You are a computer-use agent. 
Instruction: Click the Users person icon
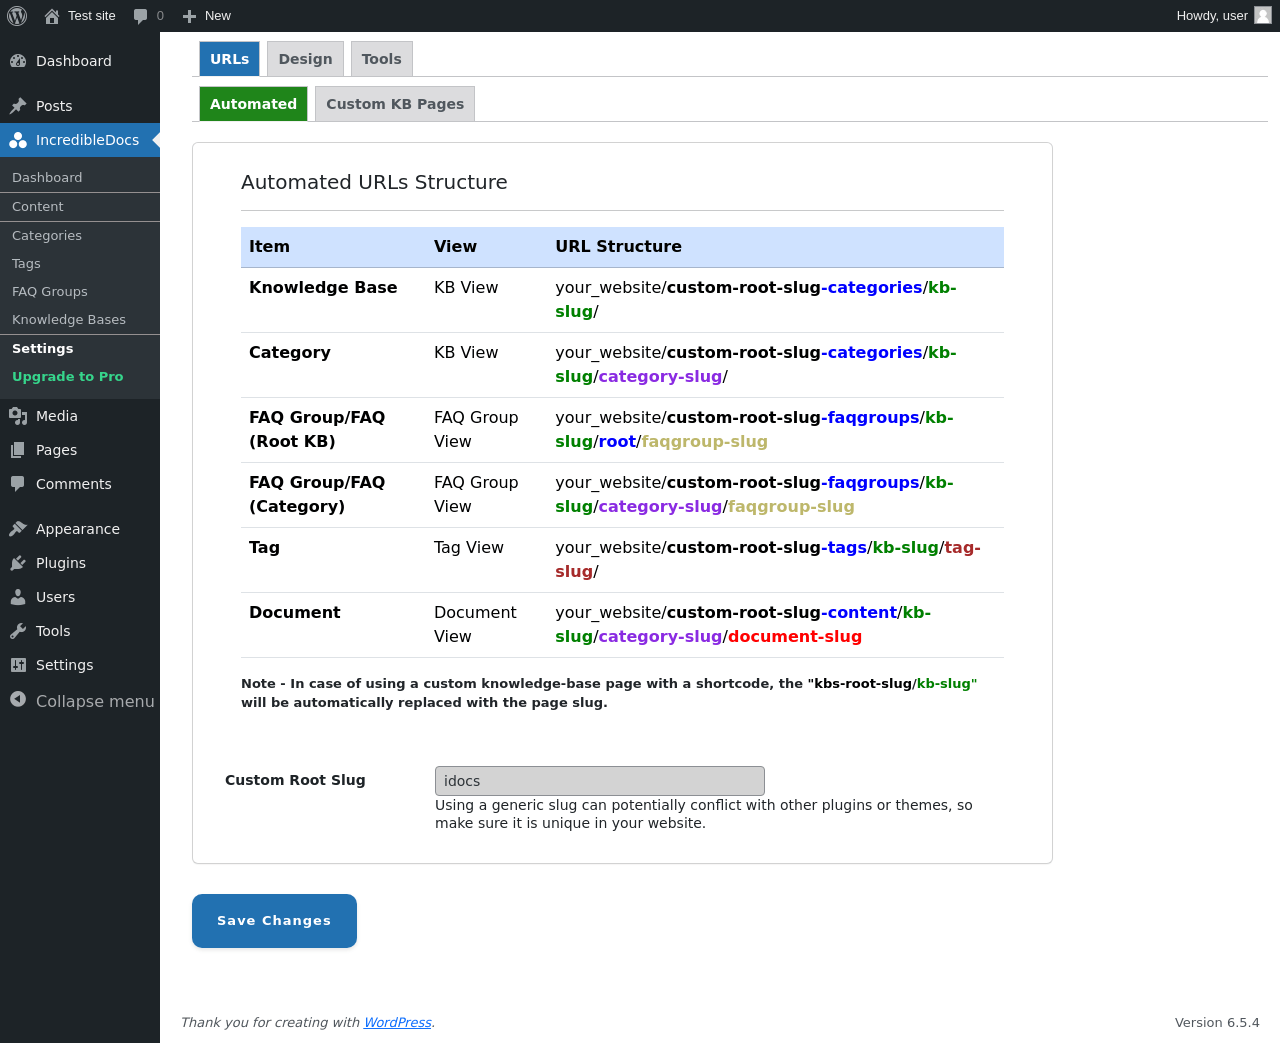[18, 597]
